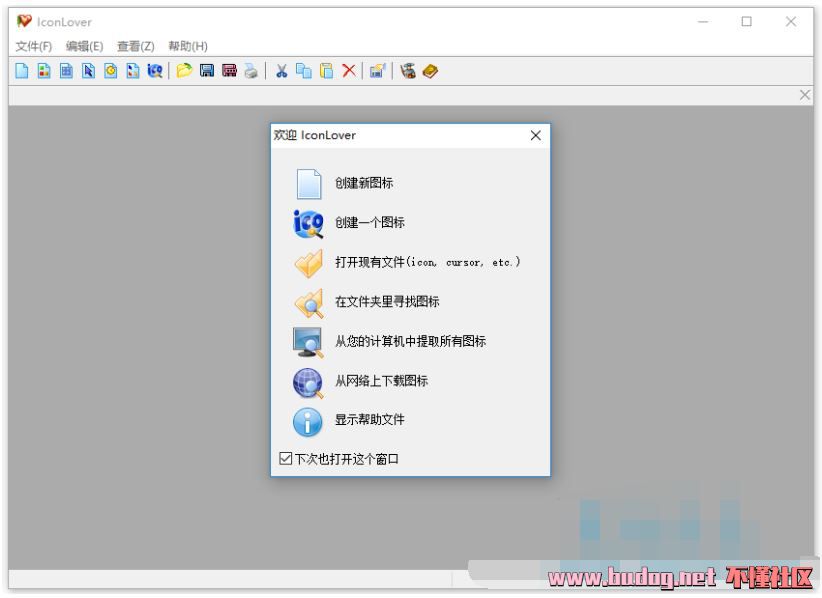This screenshot has height=598, width=822.
Task: Close the panel bar below the toolbar
Action: (805, 95)
